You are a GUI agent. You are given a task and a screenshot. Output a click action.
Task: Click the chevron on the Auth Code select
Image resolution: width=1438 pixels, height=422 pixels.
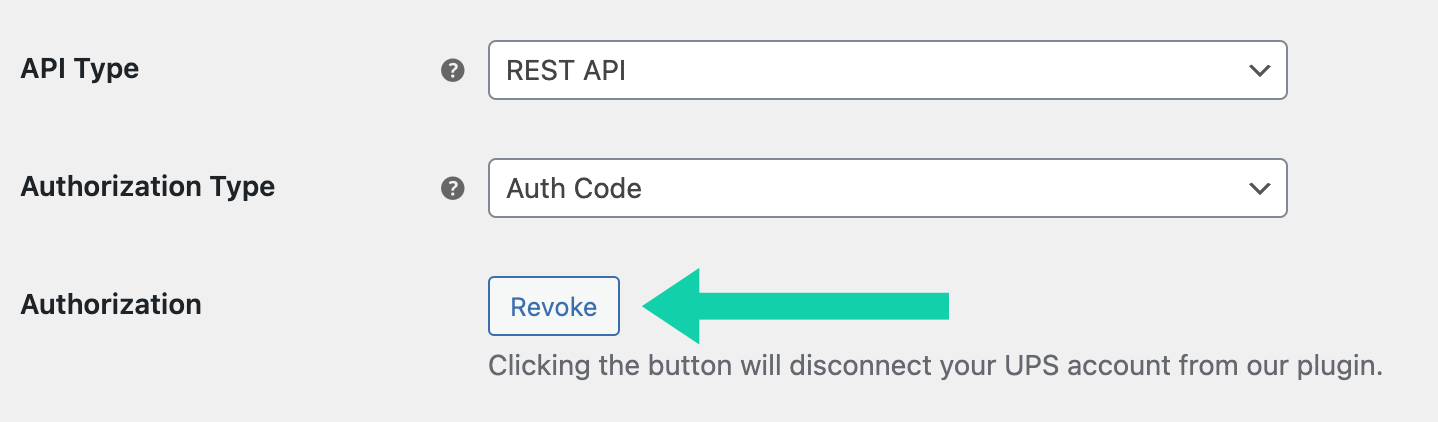pyautogui.click(x=1259, y=189)
